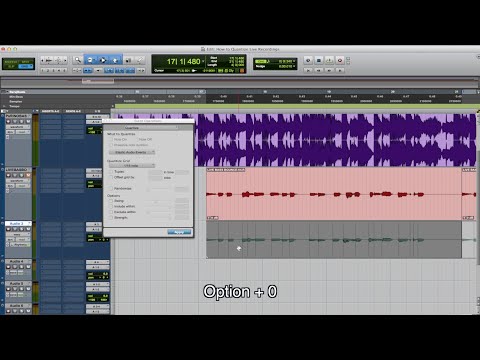Mute the LIVE BASS track
Viewport: 480px width, 360px height.
pyautogui.click(x=28, y=175)
